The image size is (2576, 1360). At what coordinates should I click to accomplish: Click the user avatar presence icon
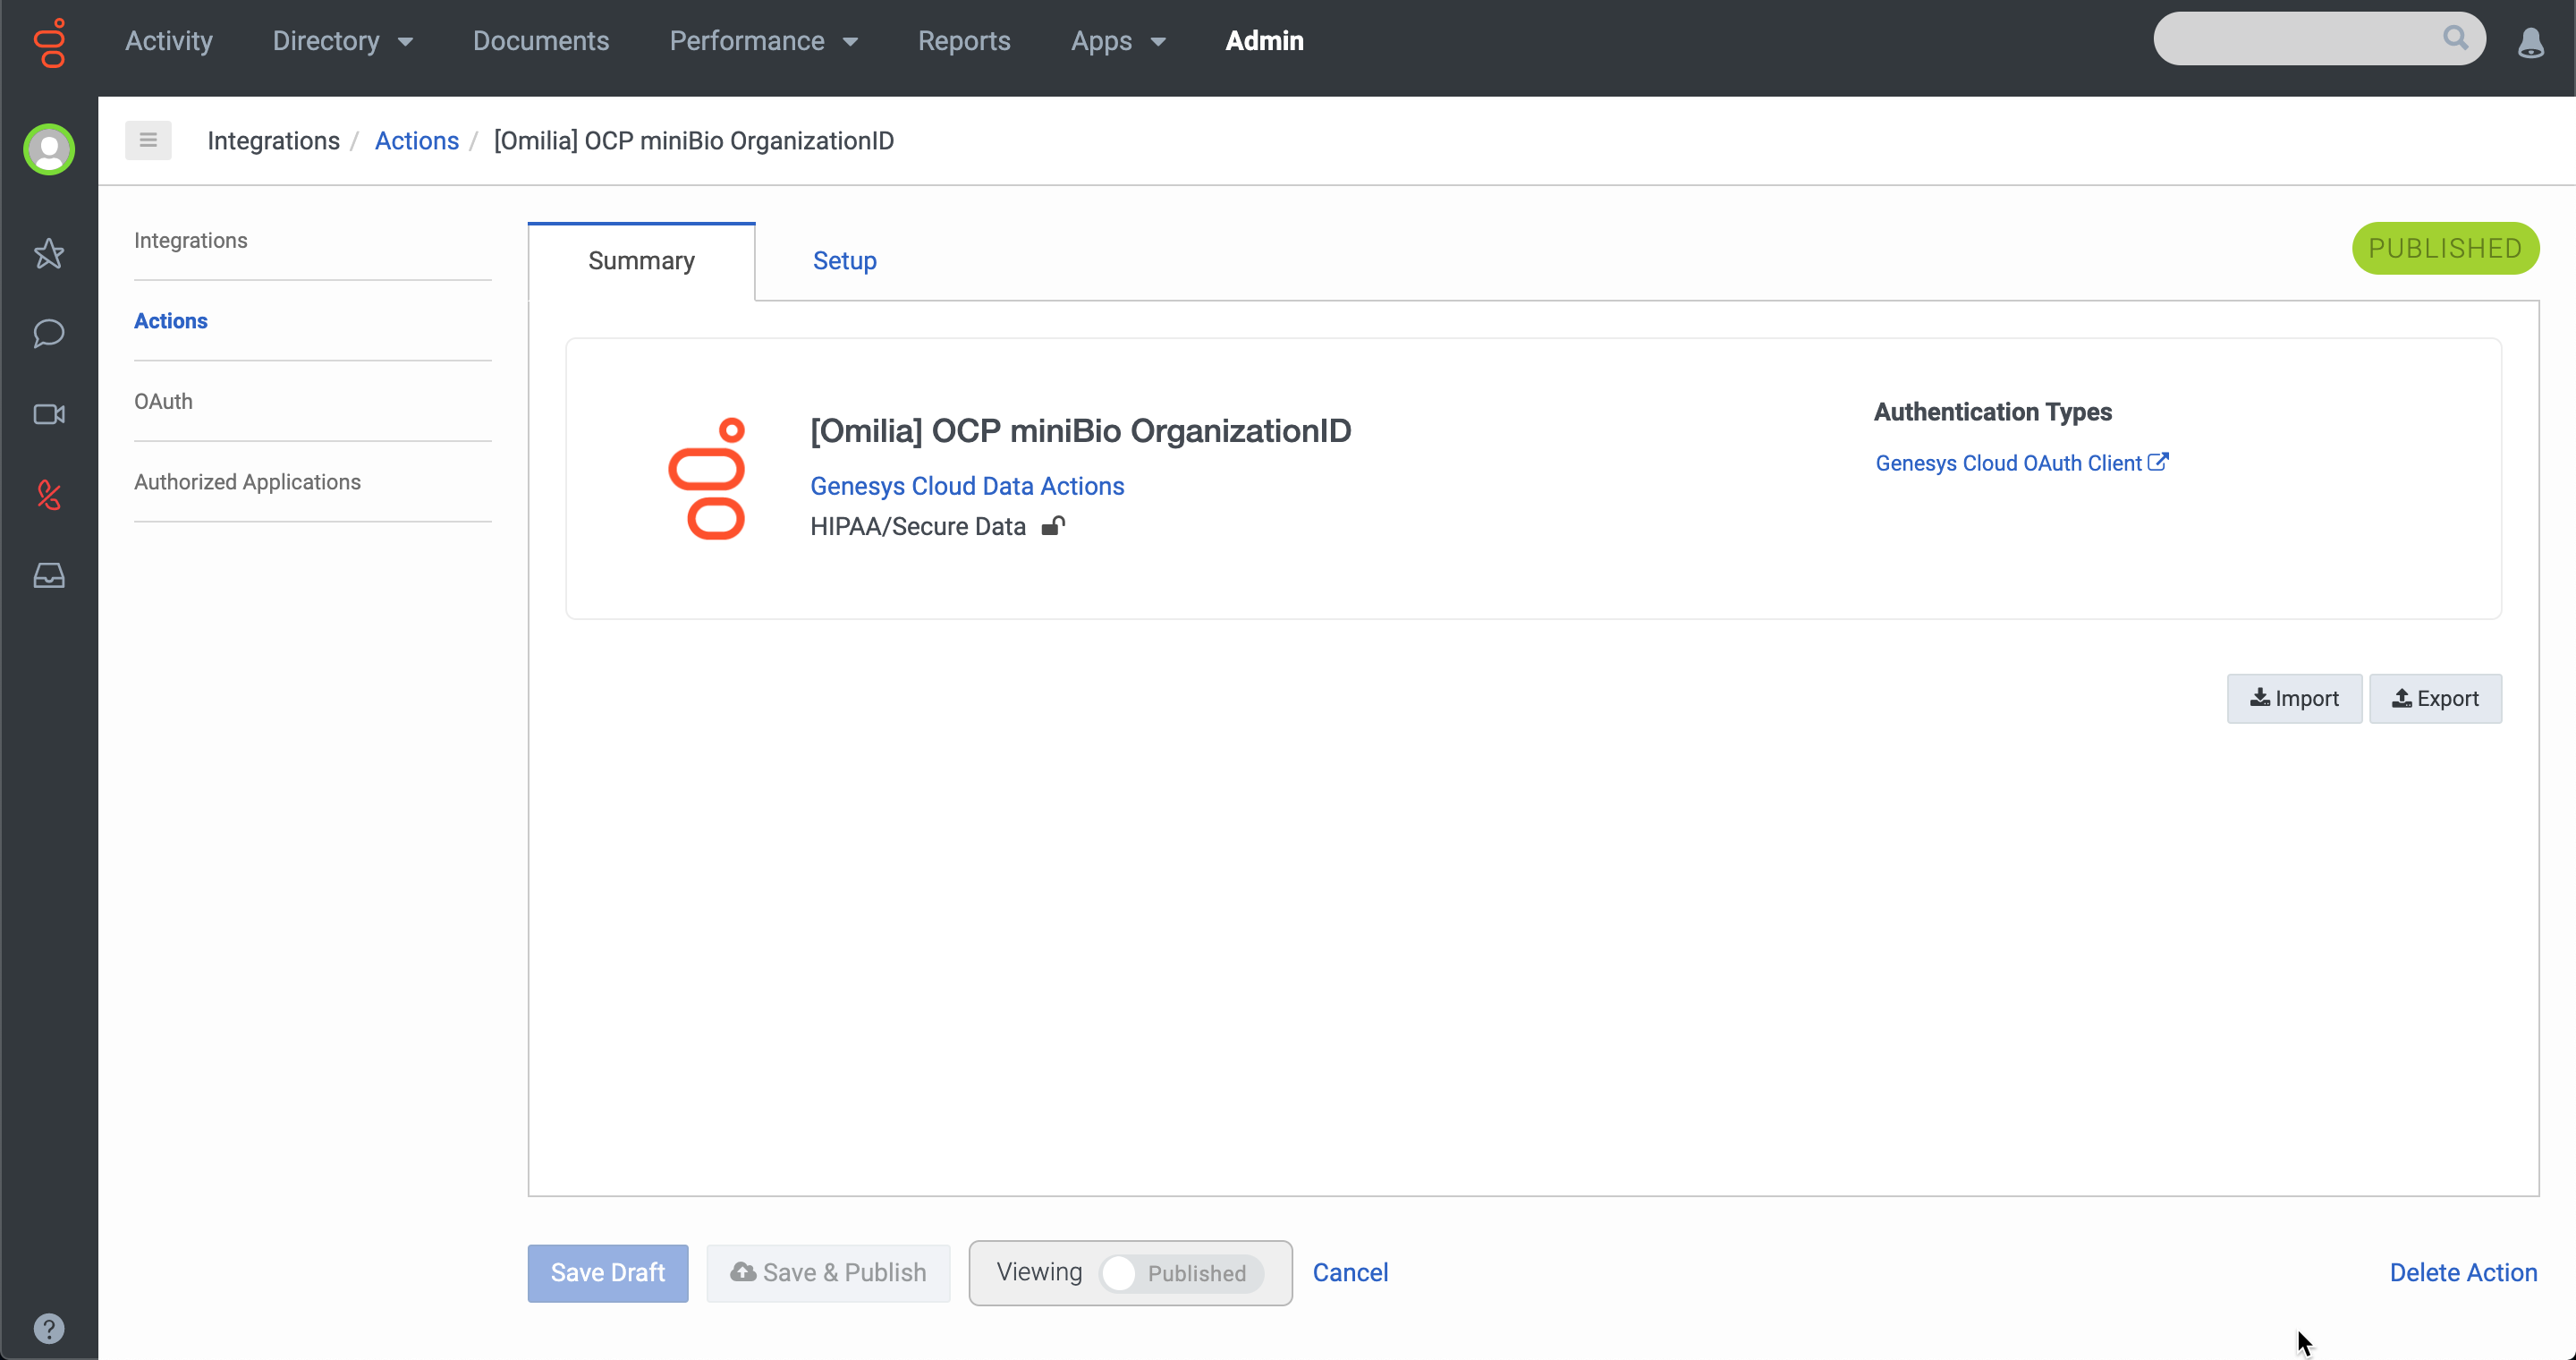pyautogui.click(x=49, y=150)
